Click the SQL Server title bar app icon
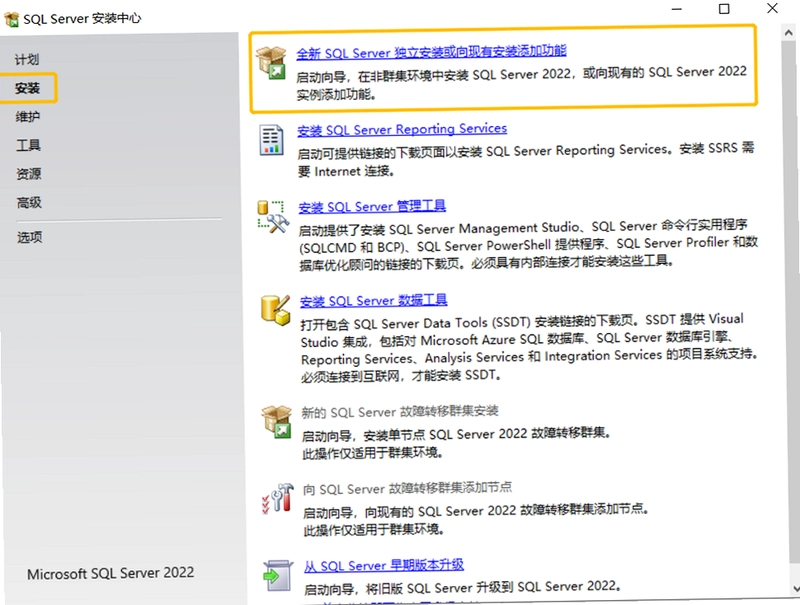 (12, 20)
